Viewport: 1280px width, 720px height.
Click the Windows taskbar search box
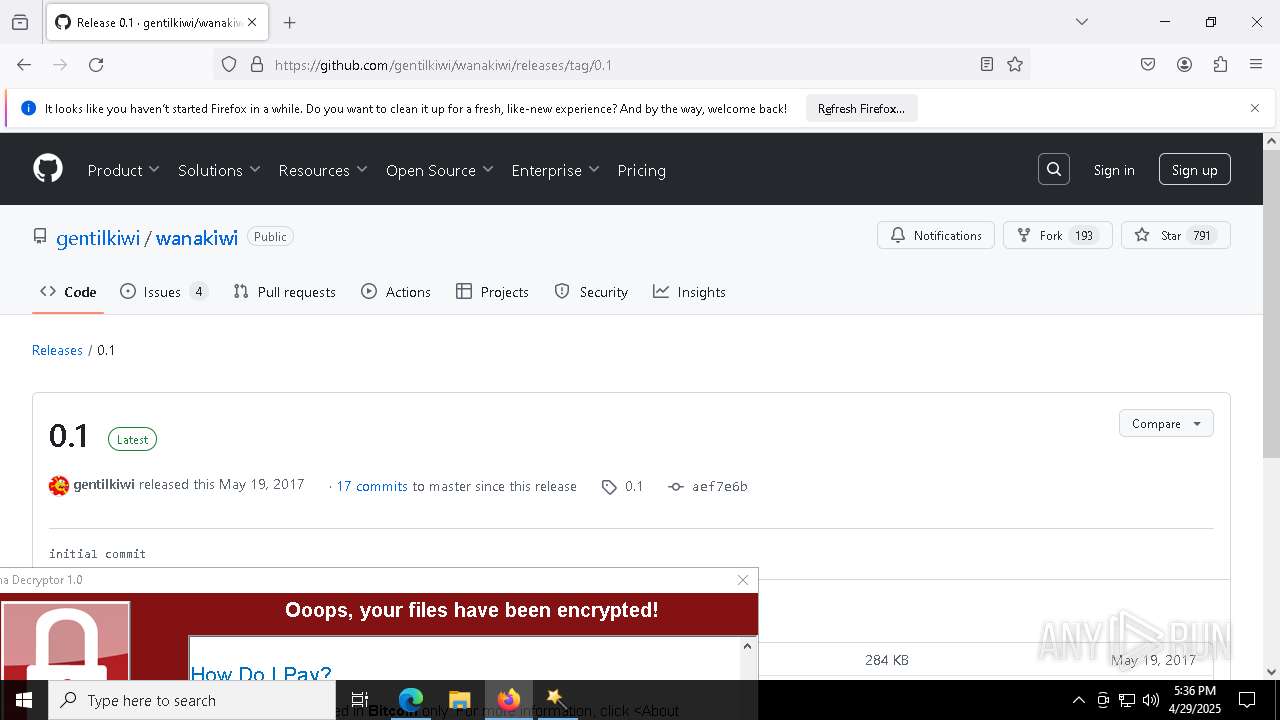tap(192, 700)
